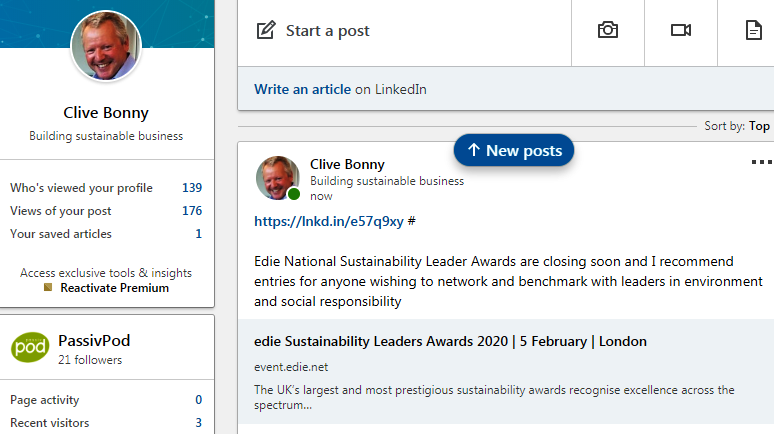Attach a document with the page icon
The height and width of the screenshot is (434, 774).
tap(753, 30)
